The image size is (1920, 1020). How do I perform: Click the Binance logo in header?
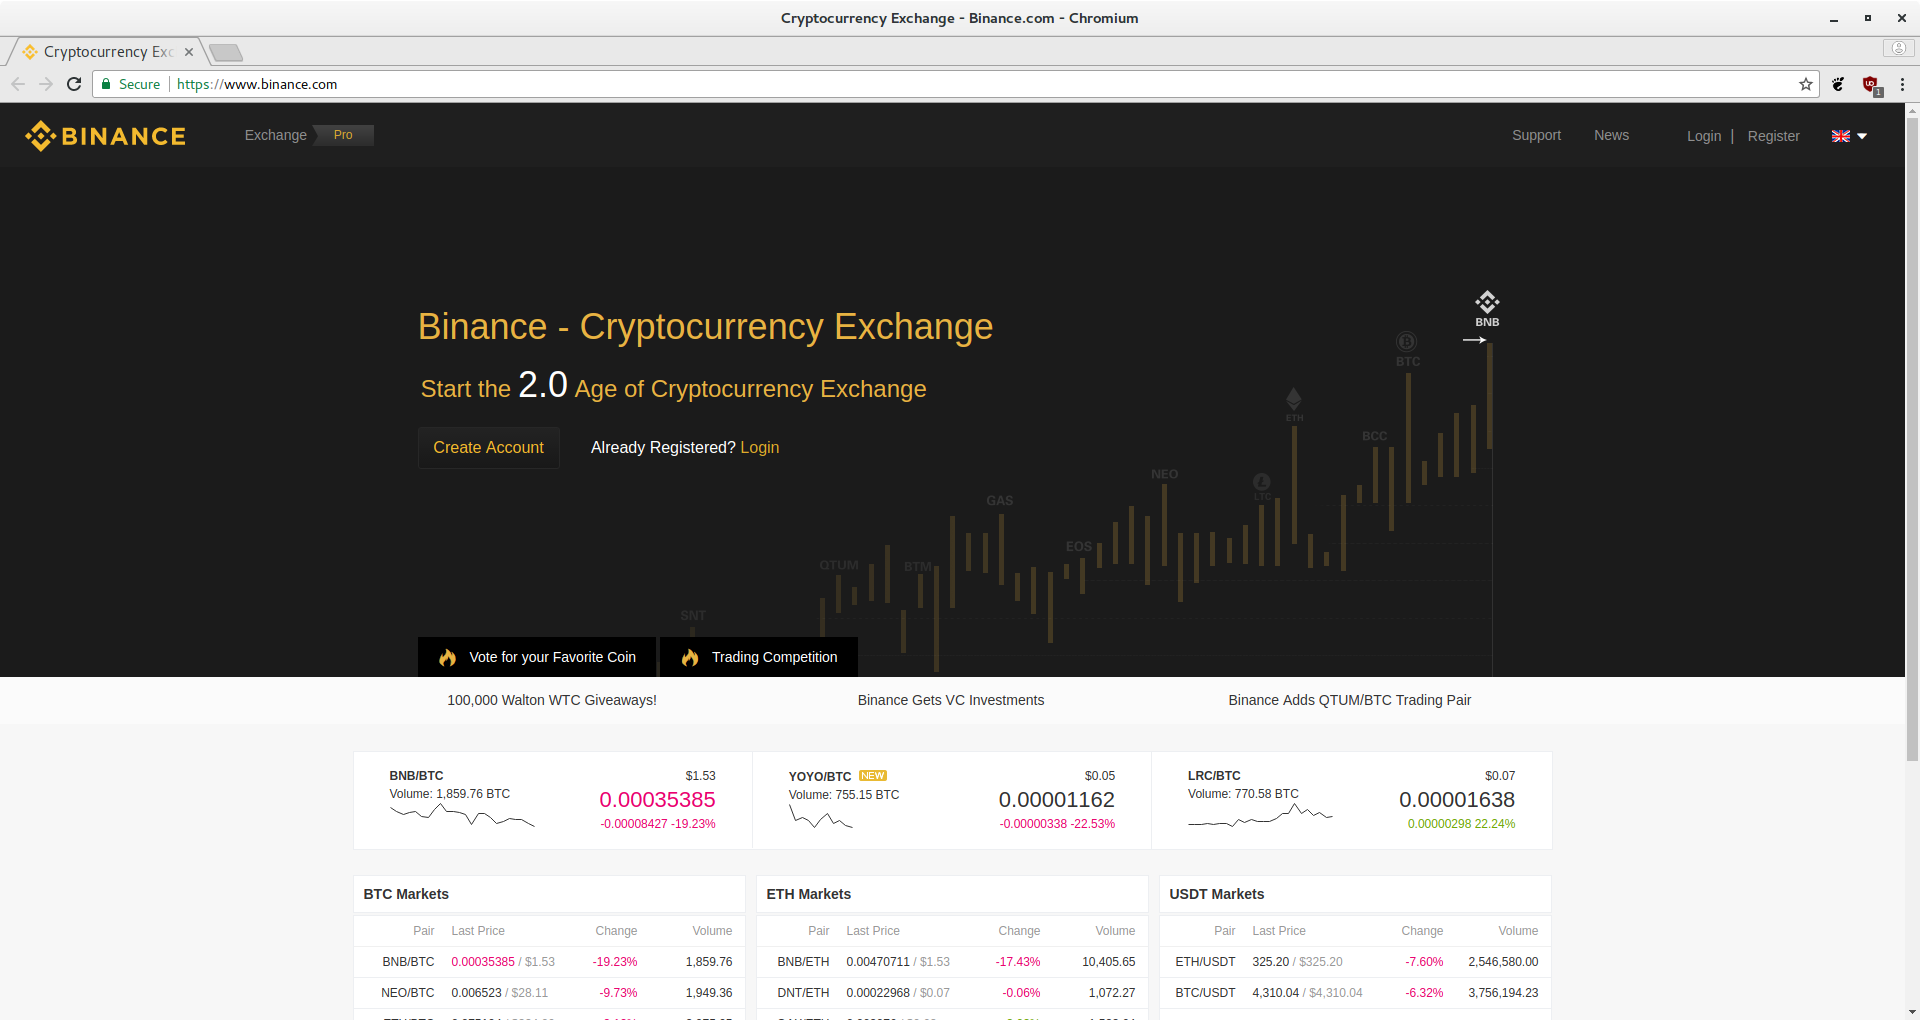point(105,136)
